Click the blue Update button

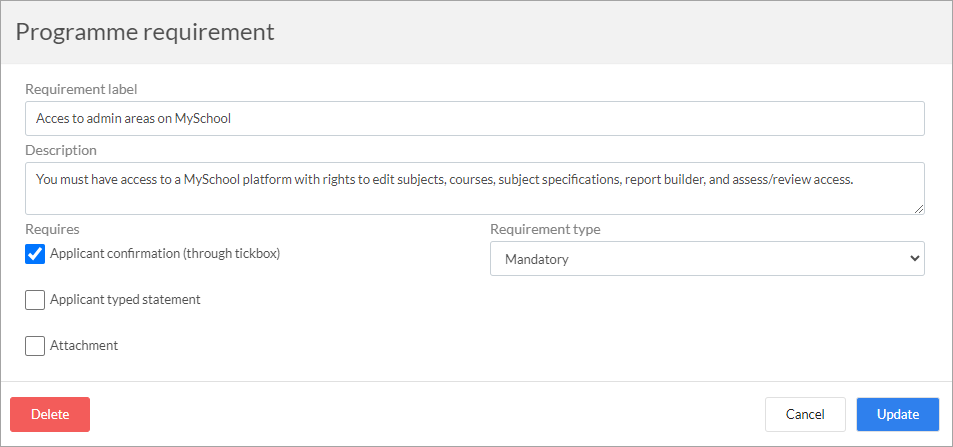(898, 414)
